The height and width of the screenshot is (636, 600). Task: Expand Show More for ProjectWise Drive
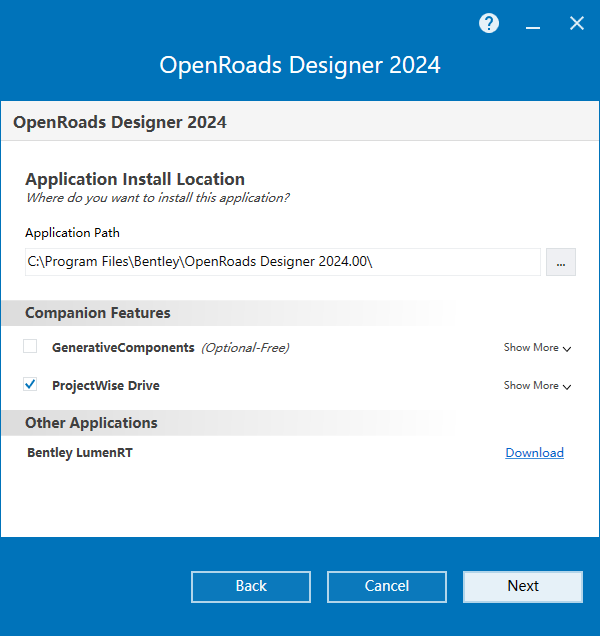click(x=537, y=385)
